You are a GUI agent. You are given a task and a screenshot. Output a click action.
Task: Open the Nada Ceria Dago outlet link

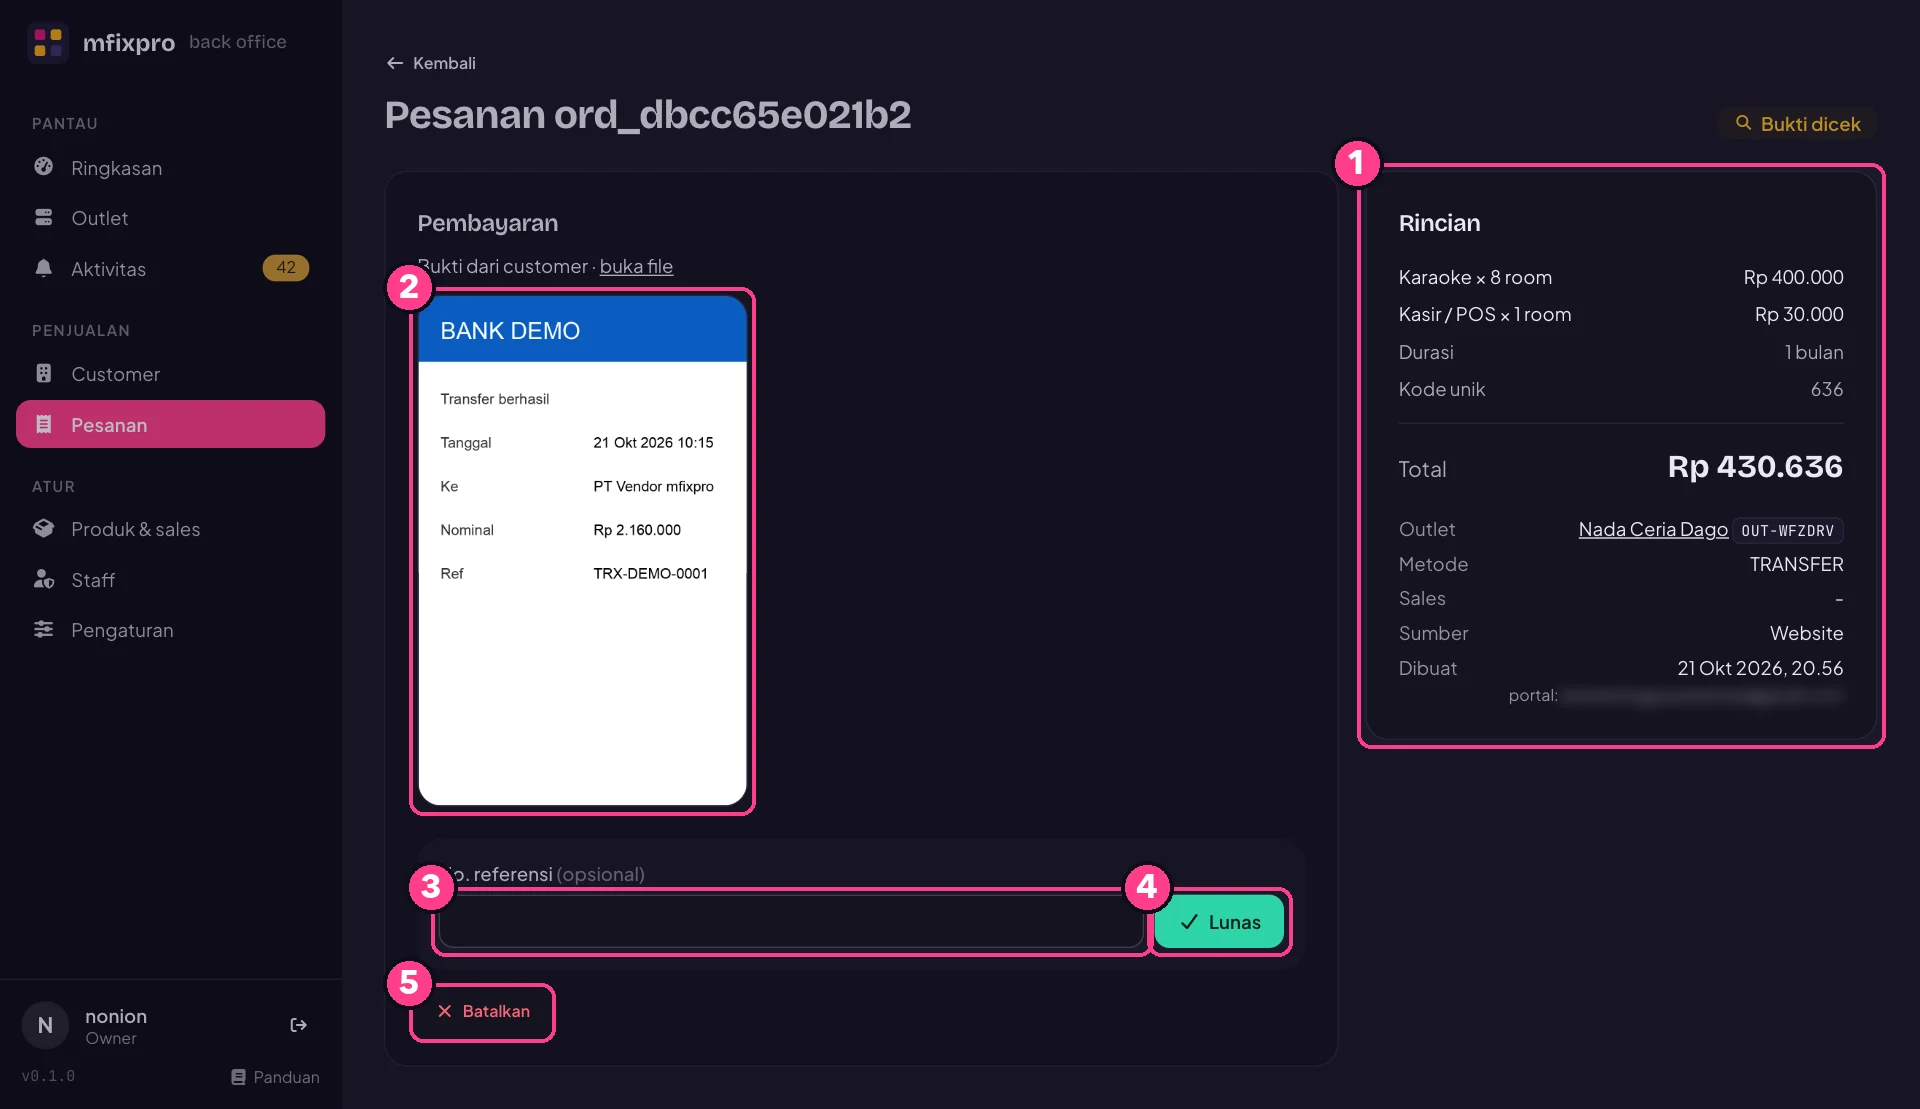(1653, 529)
